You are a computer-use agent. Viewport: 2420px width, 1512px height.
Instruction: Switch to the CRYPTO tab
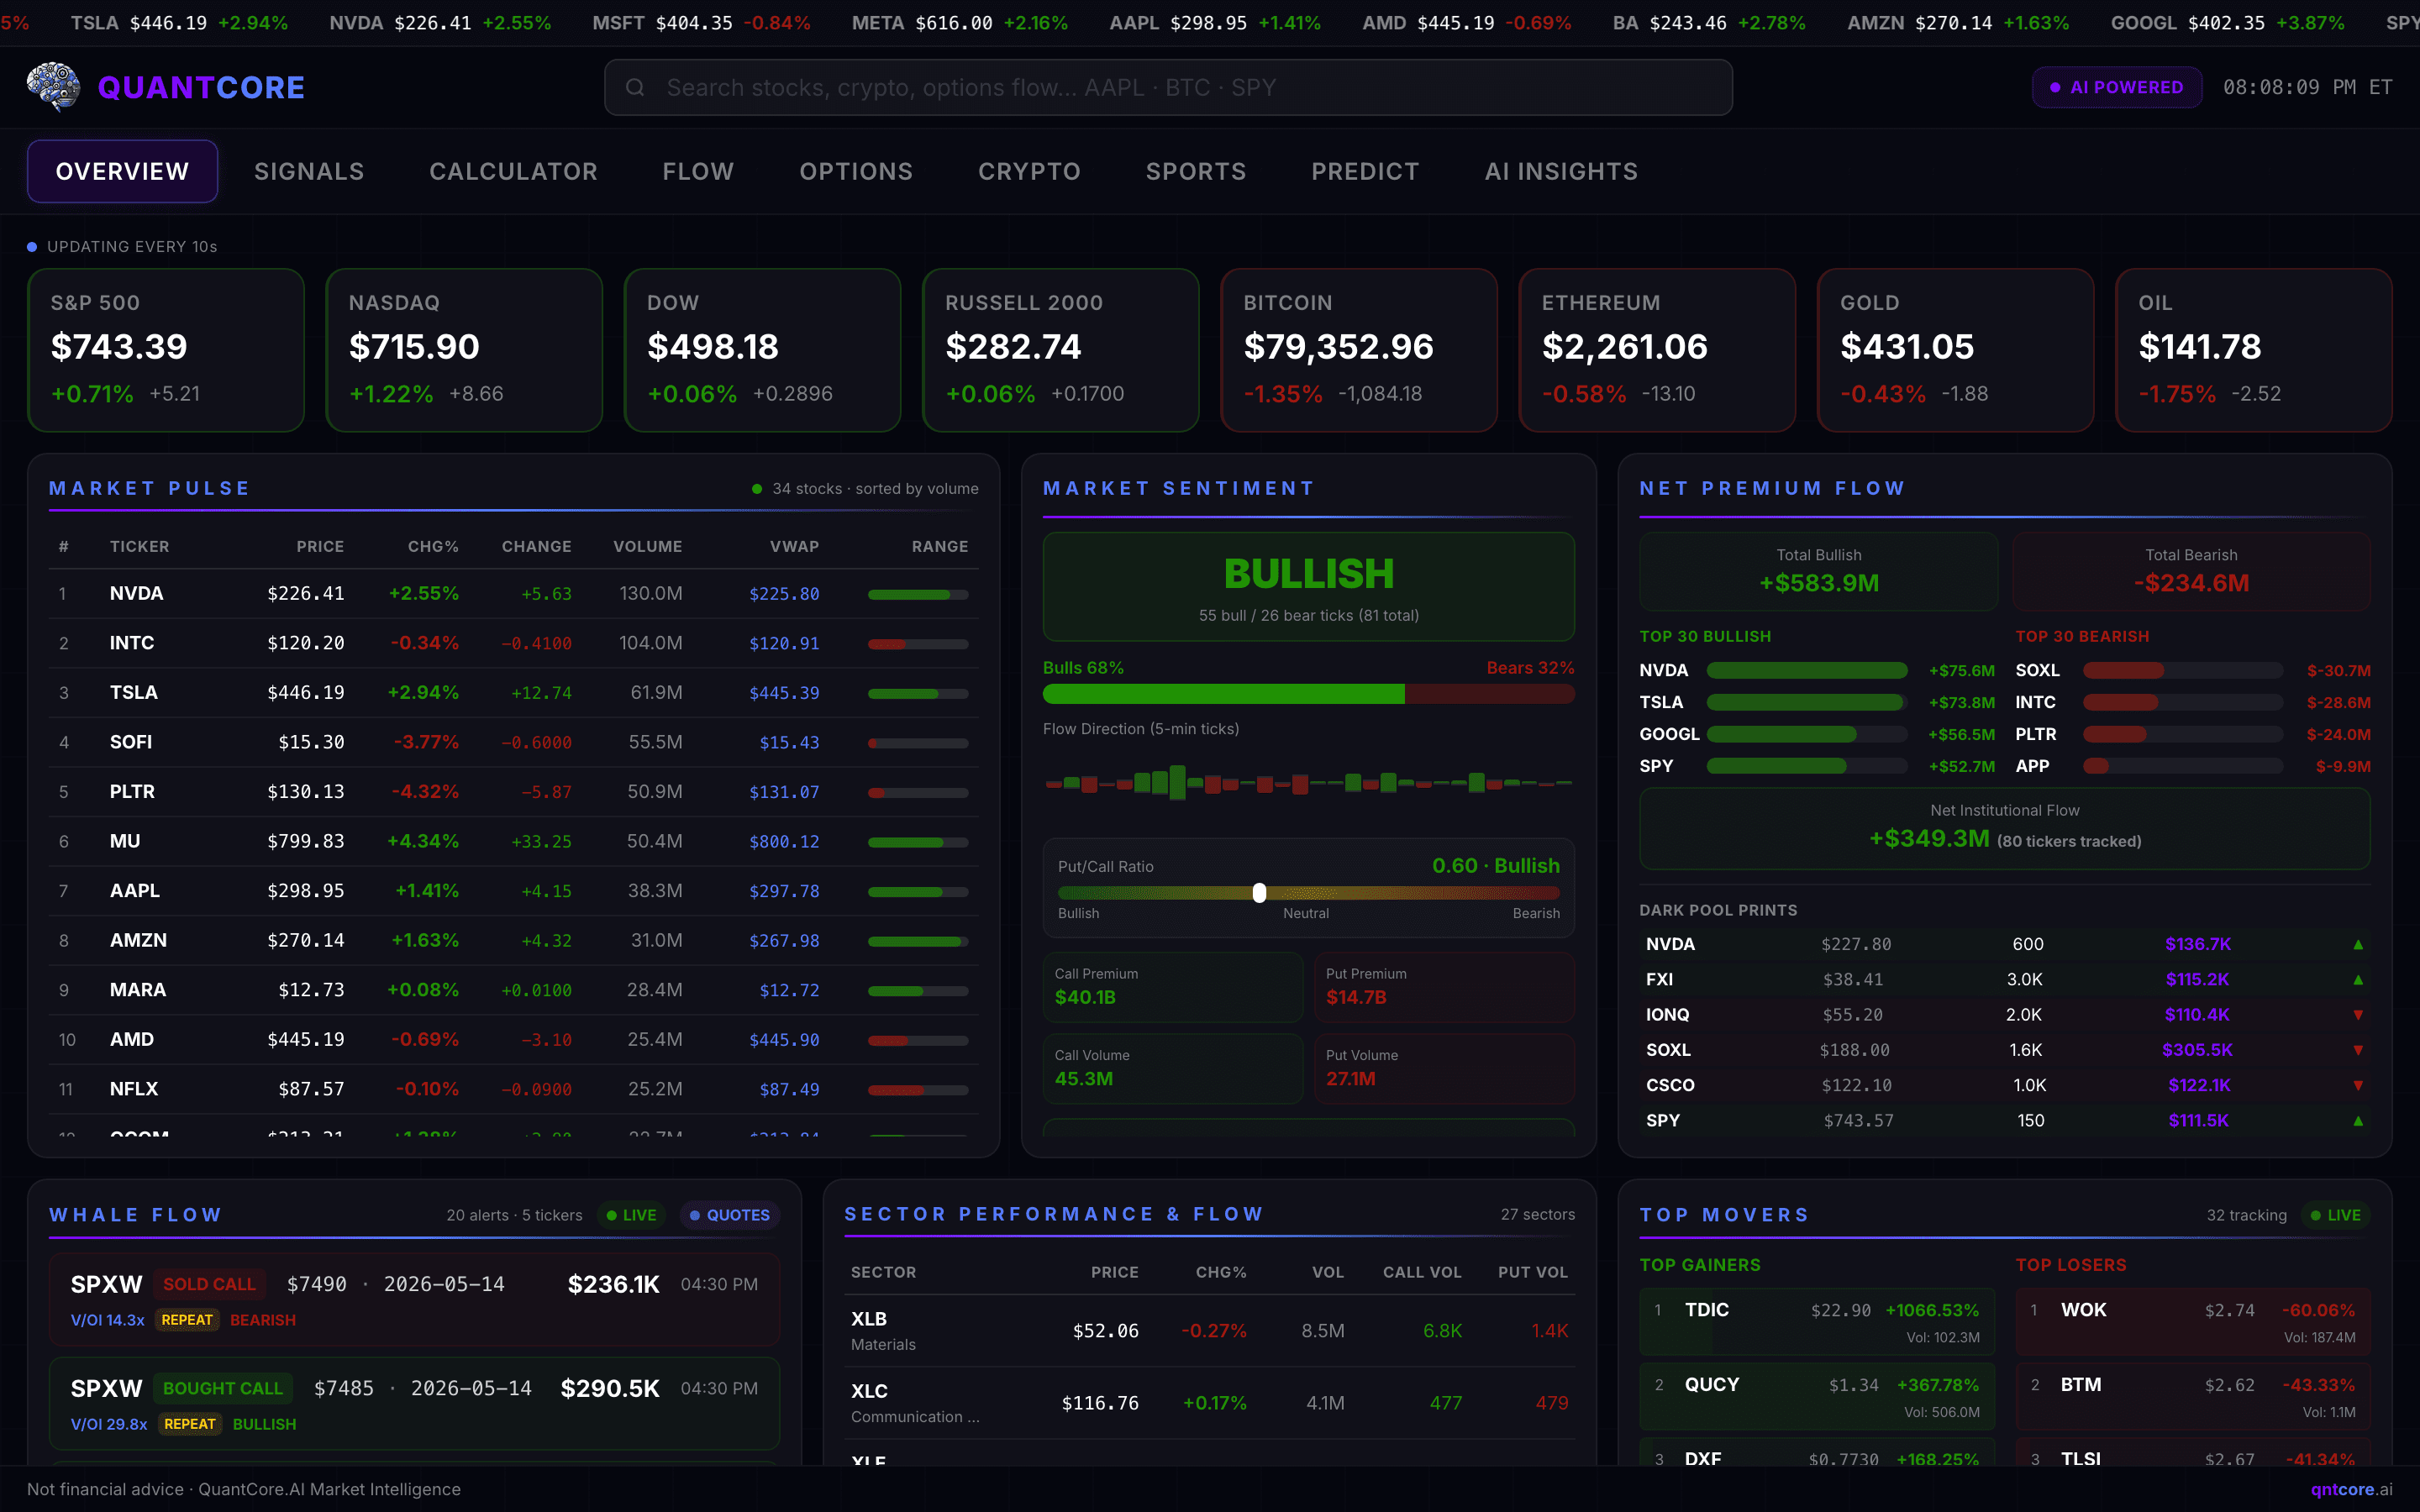(x=1029, y=171)
